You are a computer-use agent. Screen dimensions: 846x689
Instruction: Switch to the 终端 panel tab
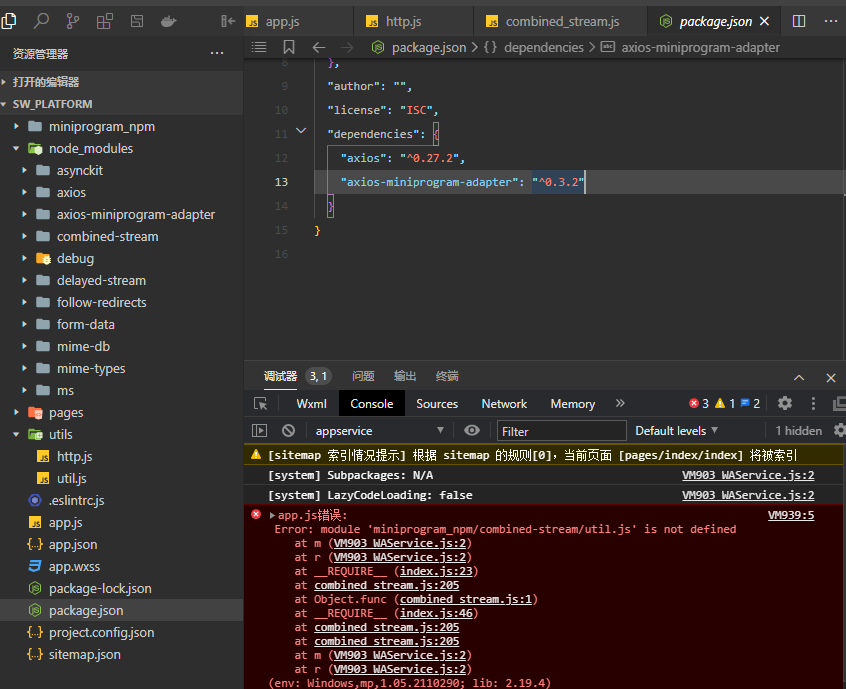[x=447, y=376]
